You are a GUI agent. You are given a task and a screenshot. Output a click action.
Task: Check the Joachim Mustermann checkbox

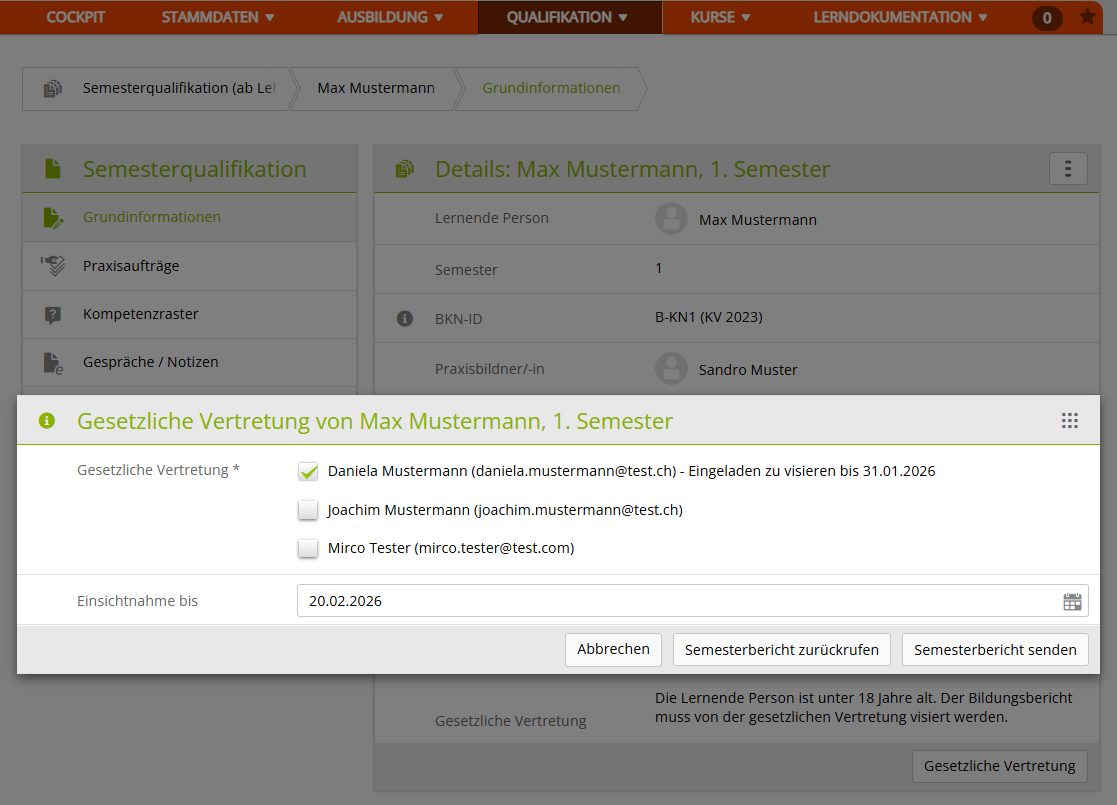[308, 510]
